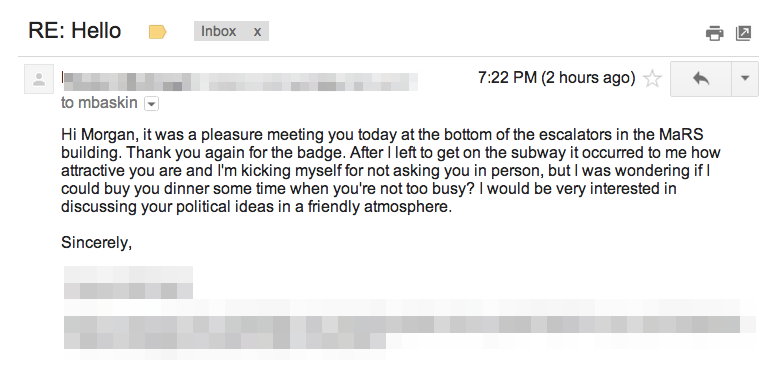Reply using the arrow button
Screen dimensions: 772x366
[701, 79]
